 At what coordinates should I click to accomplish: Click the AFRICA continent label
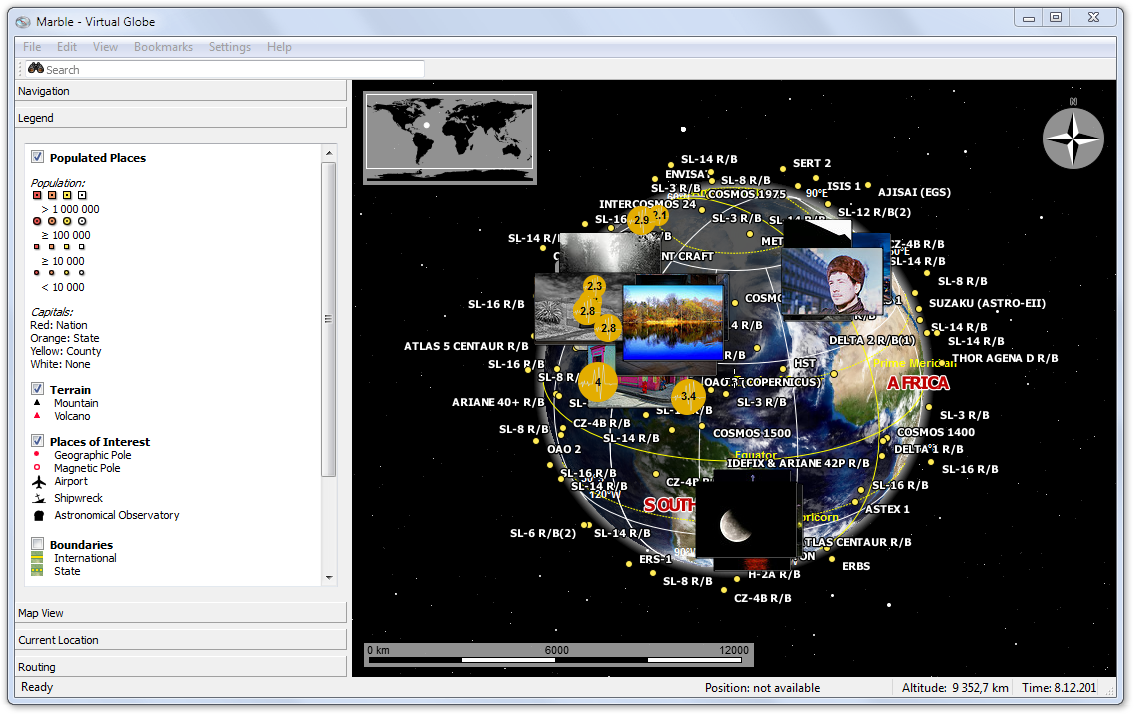point(918,383)
